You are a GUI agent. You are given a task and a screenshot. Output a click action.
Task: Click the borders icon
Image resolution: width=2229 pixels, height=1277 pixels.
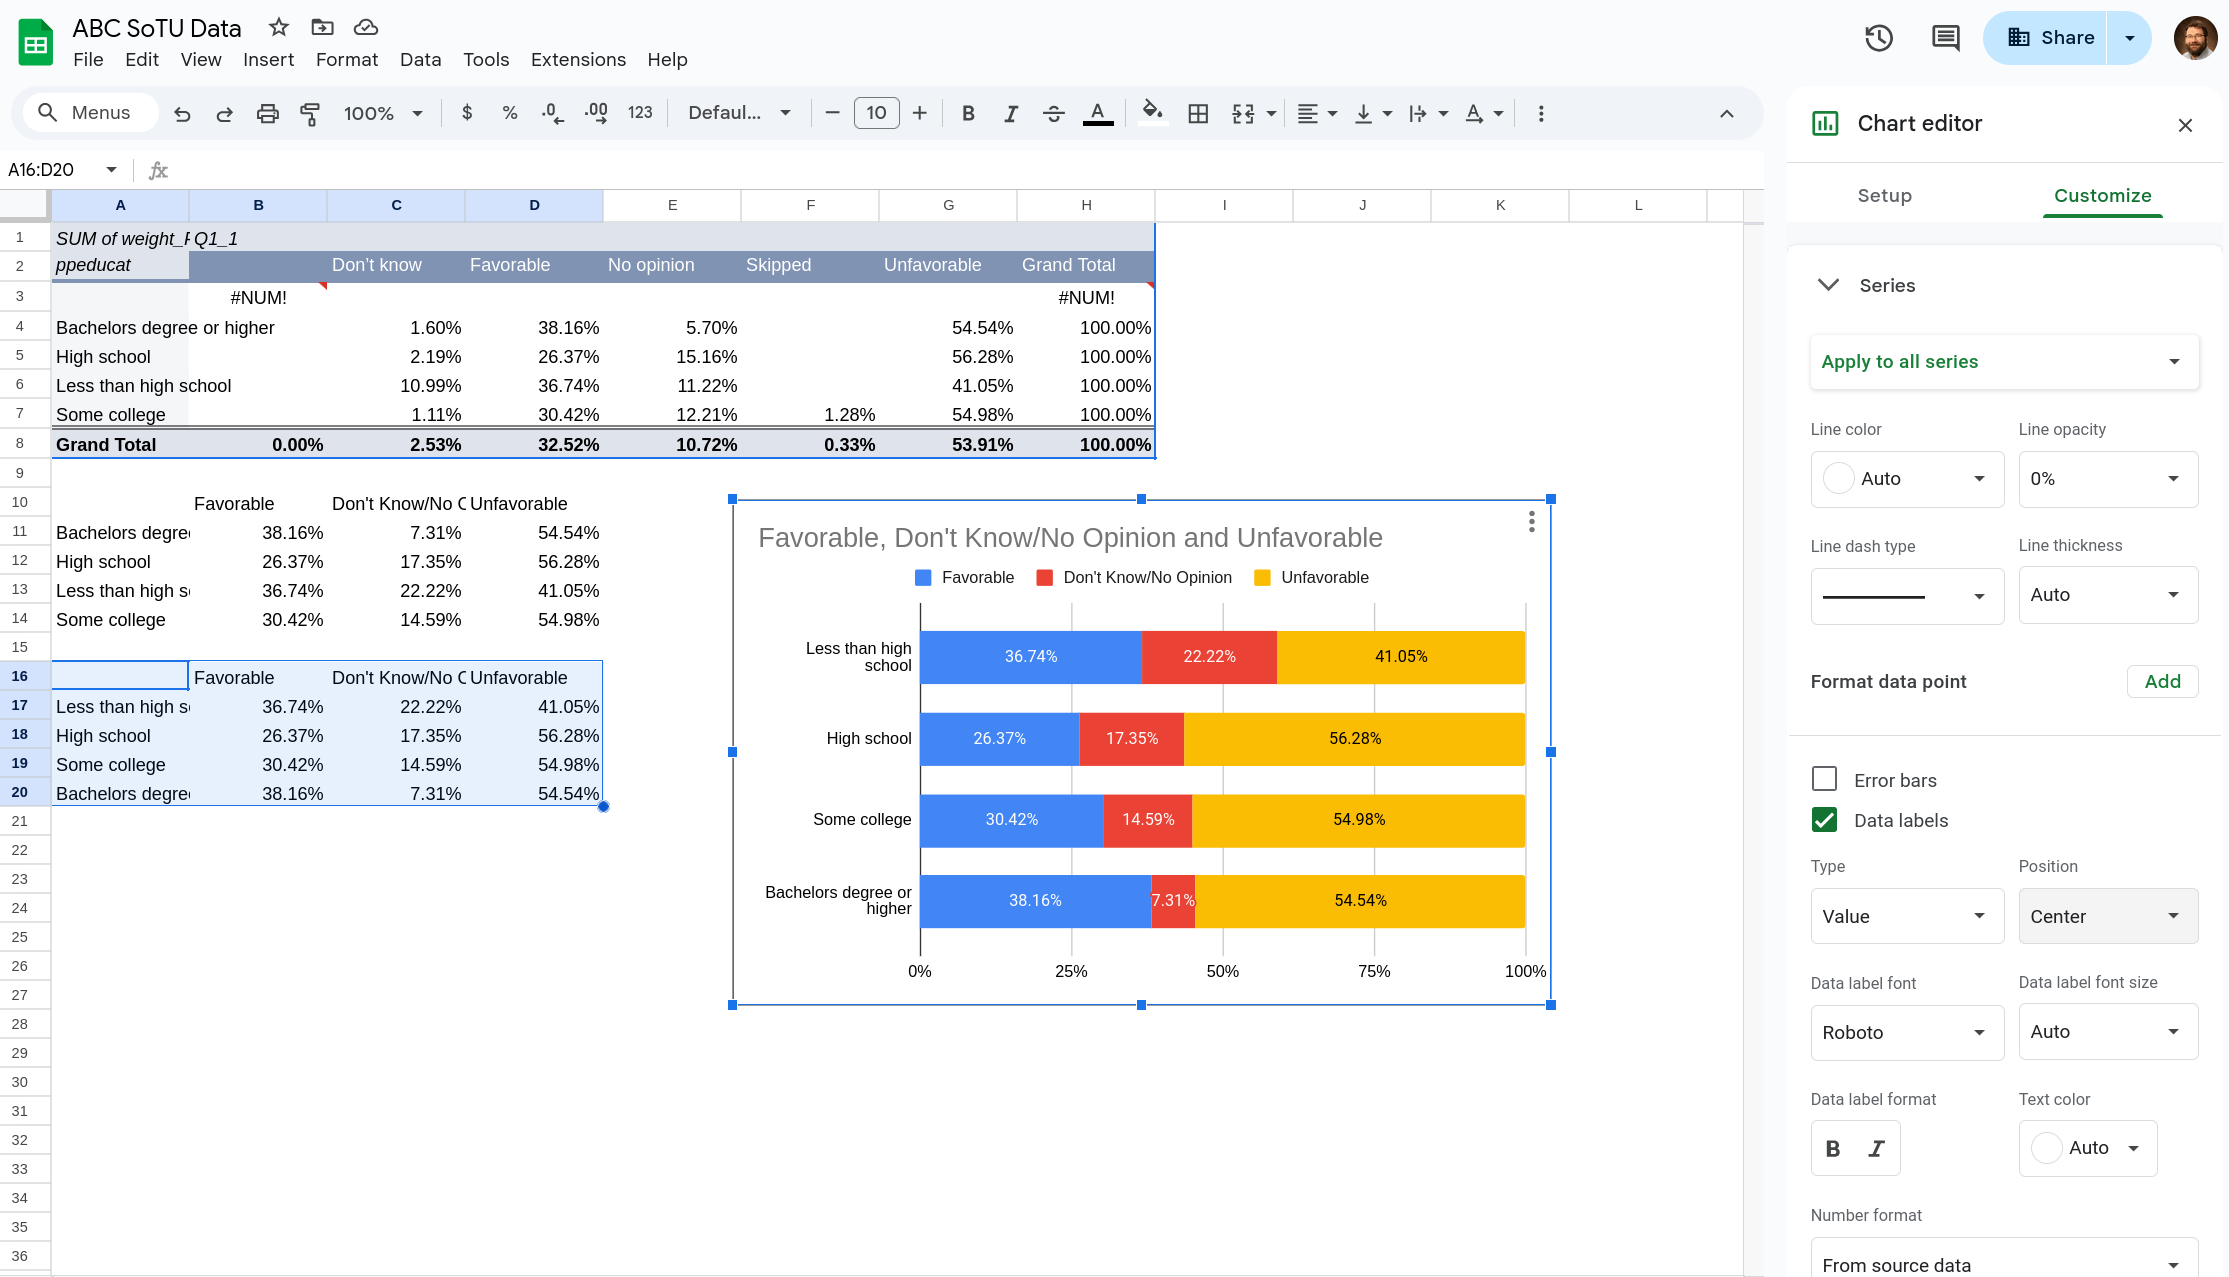click(1198, 114)
